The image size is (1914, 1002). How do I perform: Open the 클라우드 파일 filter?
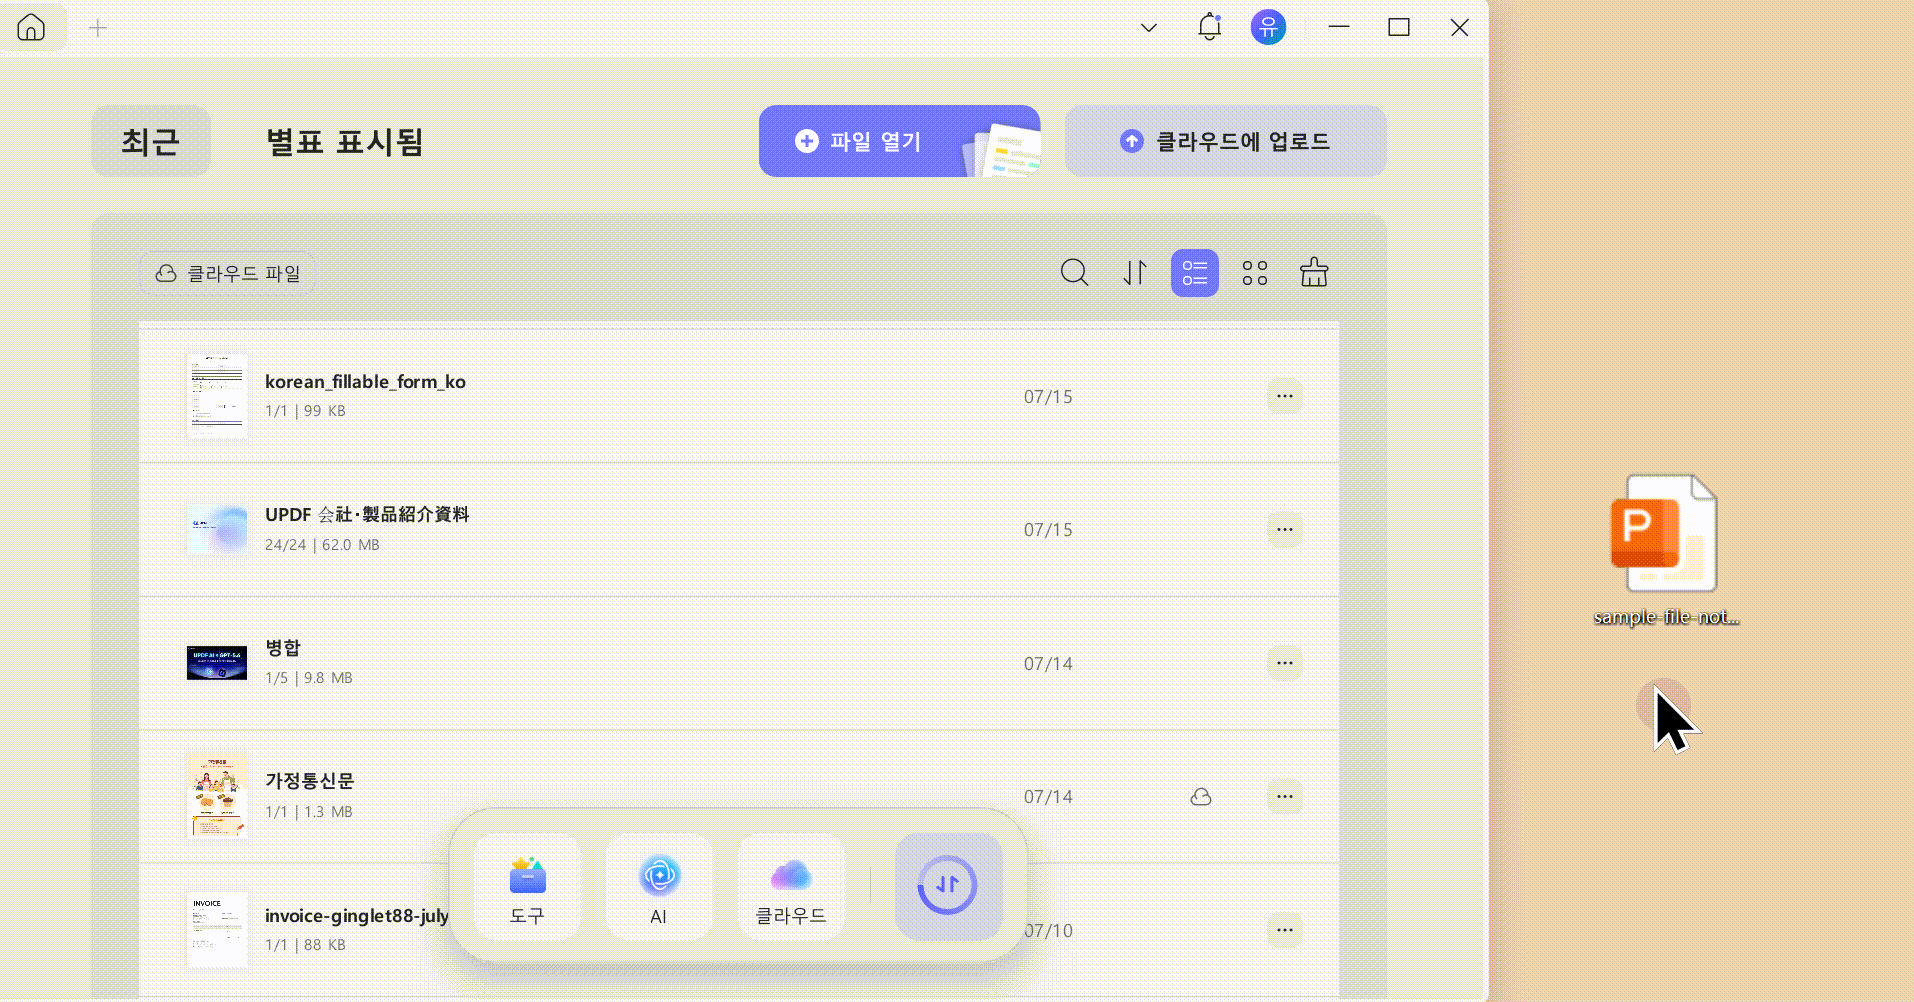[x=227, y=273]
